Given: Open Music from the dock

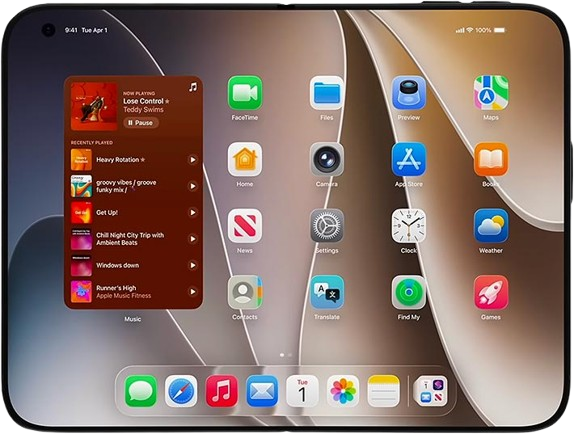Looking at the screenshot, I should coord(221,391).
